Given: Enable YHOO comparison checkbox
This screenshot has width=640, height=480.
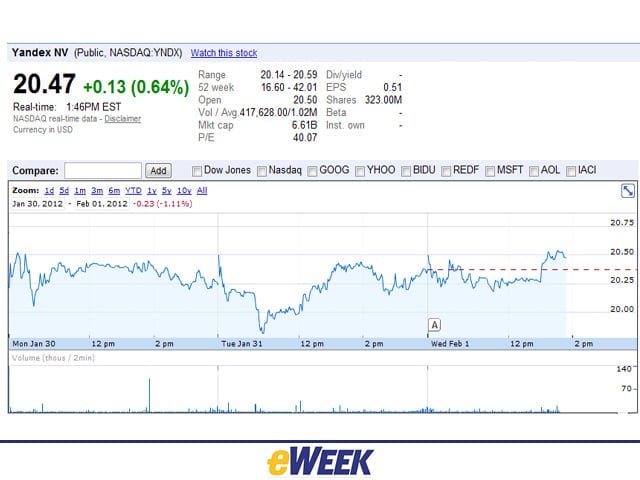Looking at the screenshot, I should pyautogui.click(x=360, y=171).
